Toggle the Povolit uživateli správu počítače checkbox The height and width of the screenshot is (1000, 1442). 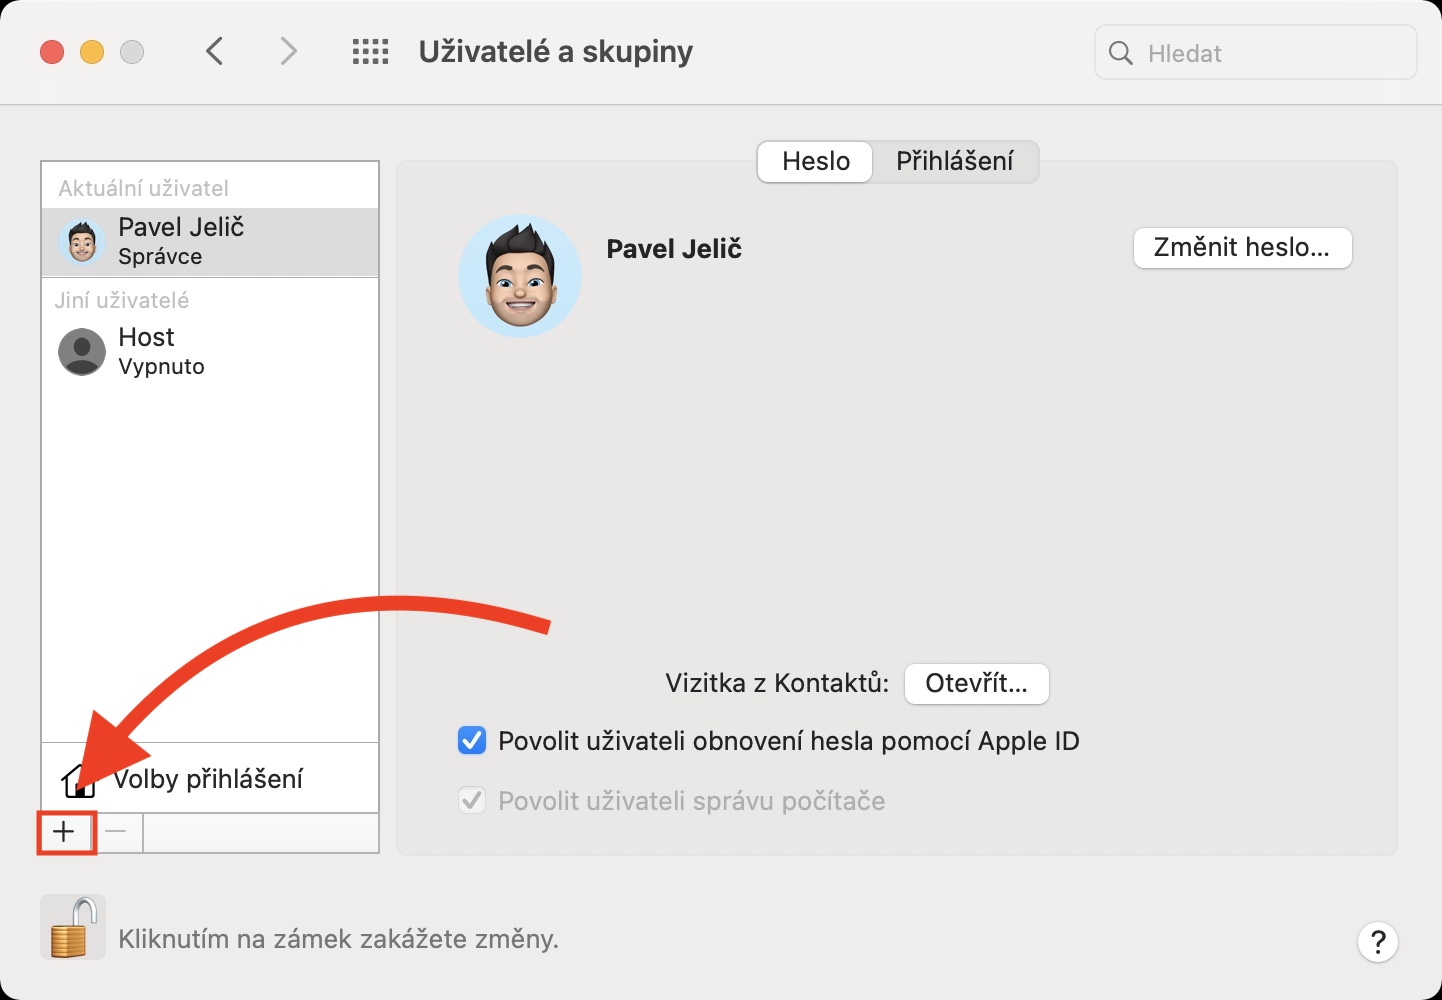(472, 801)
